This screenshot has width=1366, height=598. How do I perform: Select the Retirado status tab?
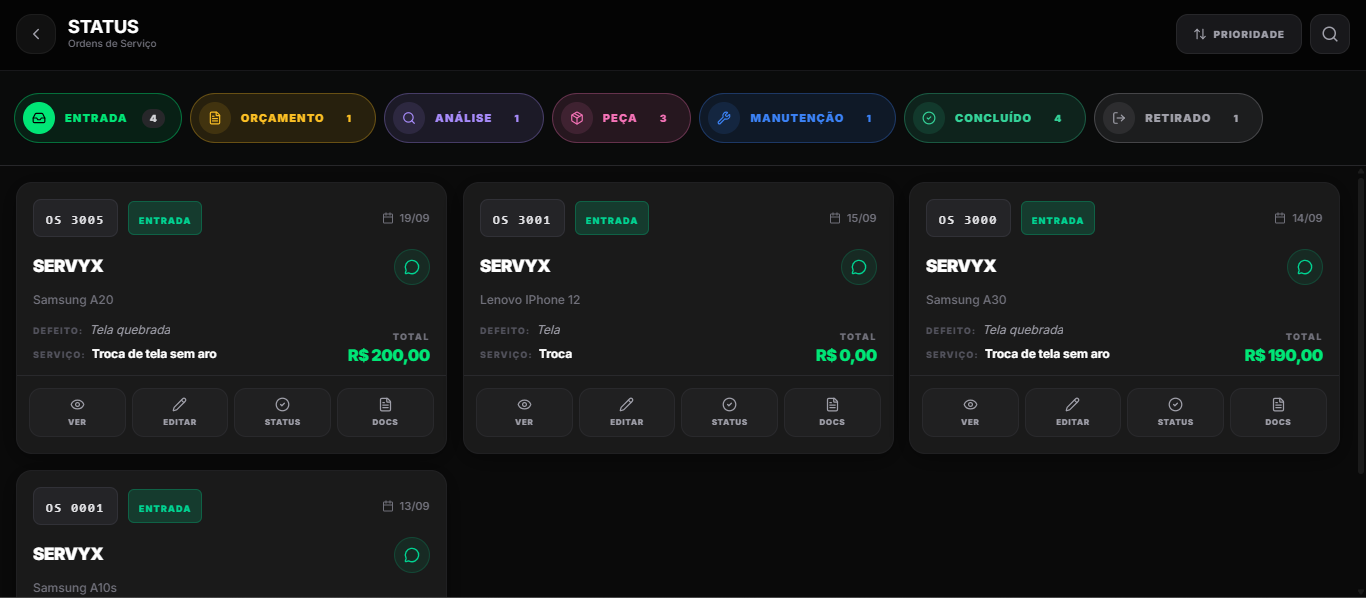pyautogui.click(x=1178, y=118)
